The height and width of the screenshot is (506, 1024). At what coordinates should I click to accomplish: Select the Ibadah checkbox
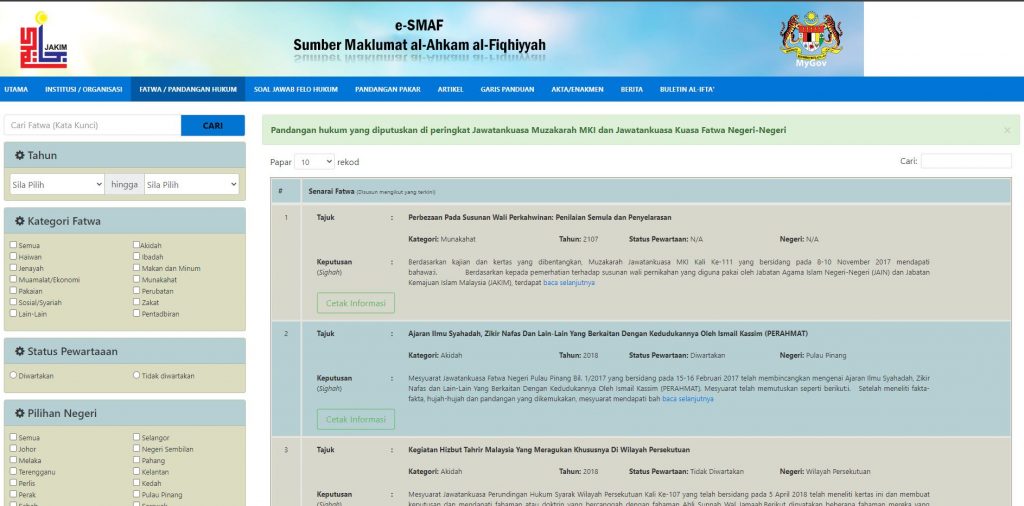[136, 257]
